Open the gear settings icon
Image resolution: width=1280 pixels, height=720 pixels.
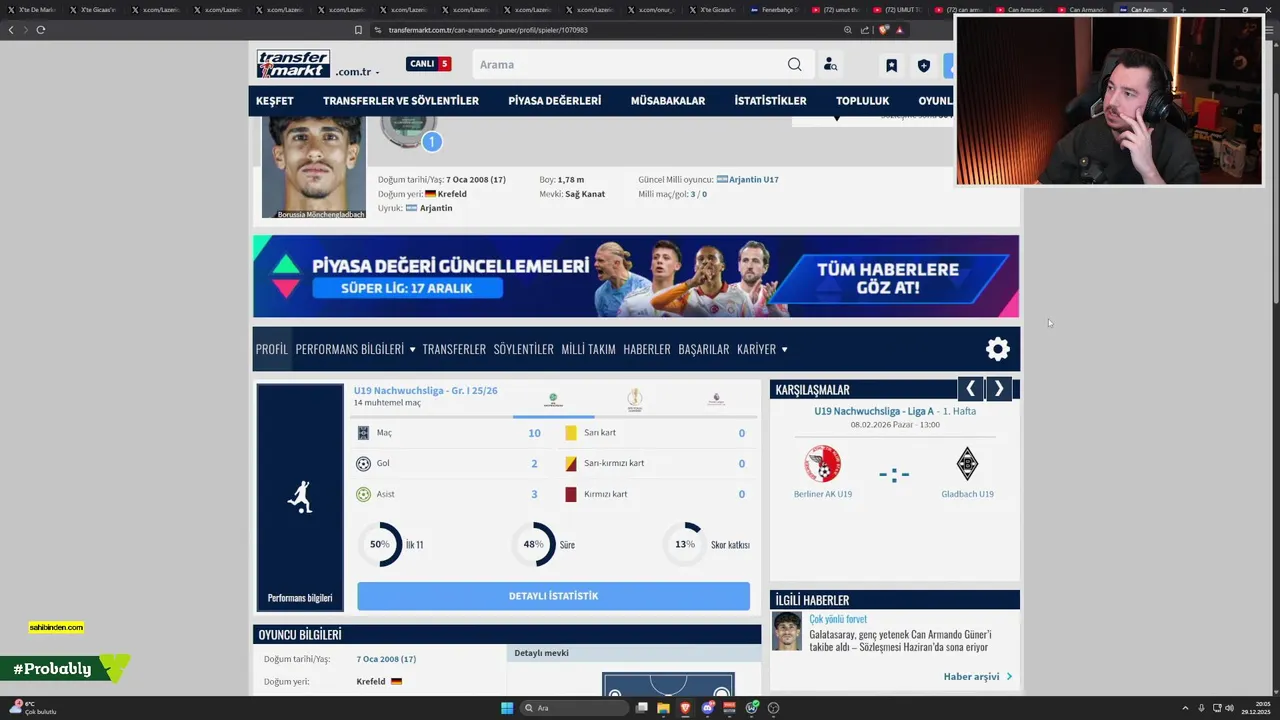(998, 349)
